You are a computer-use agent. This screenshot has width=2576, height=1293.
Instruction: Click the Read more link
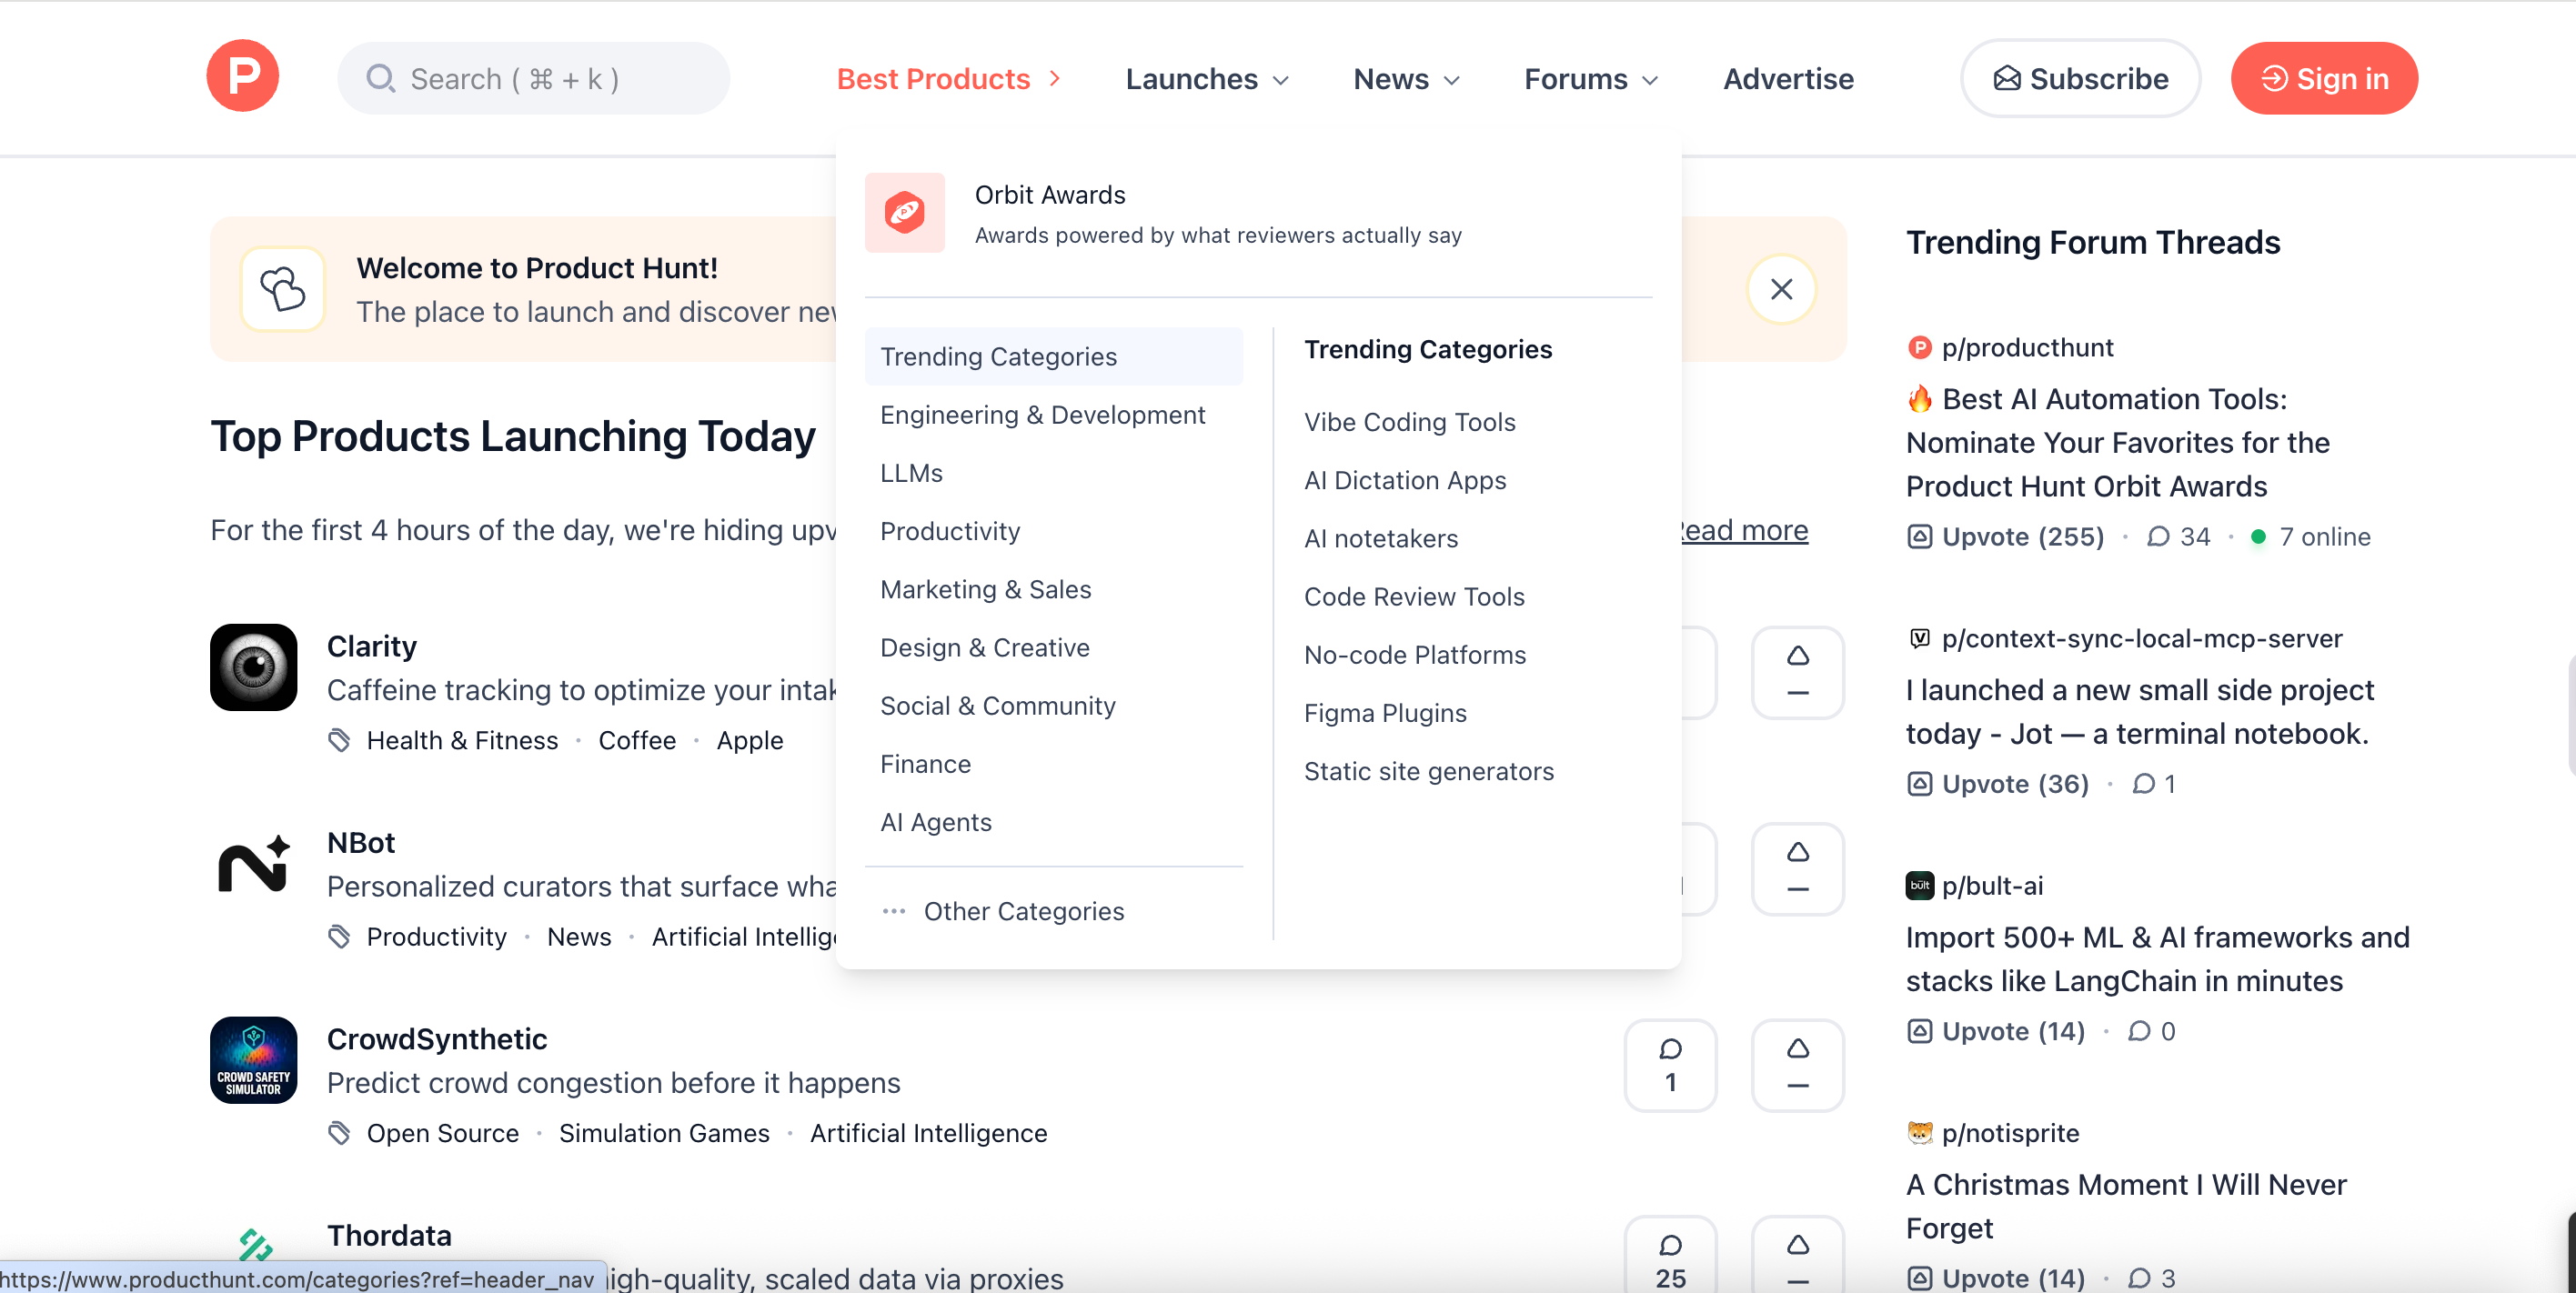click(1744, 531)
